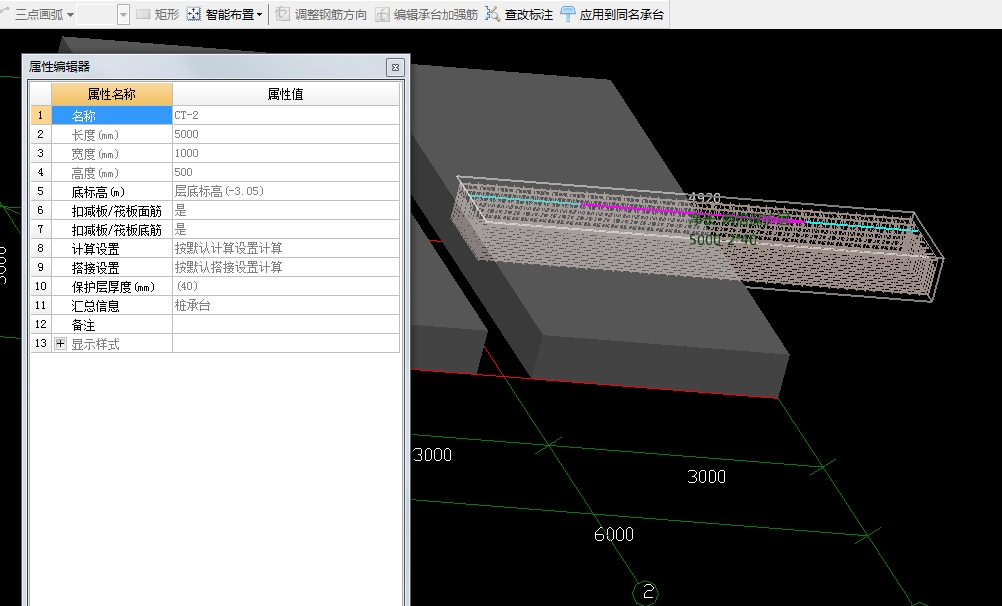Click the 汇总信息 value 桩承台
The image size is (1002, 606).
286,305
